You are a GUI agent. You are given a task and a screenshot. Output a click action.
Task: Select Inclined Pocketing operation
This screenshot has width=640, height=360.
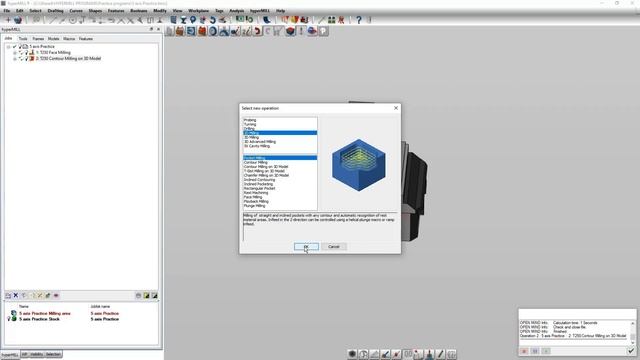click(x=258, y=184)
